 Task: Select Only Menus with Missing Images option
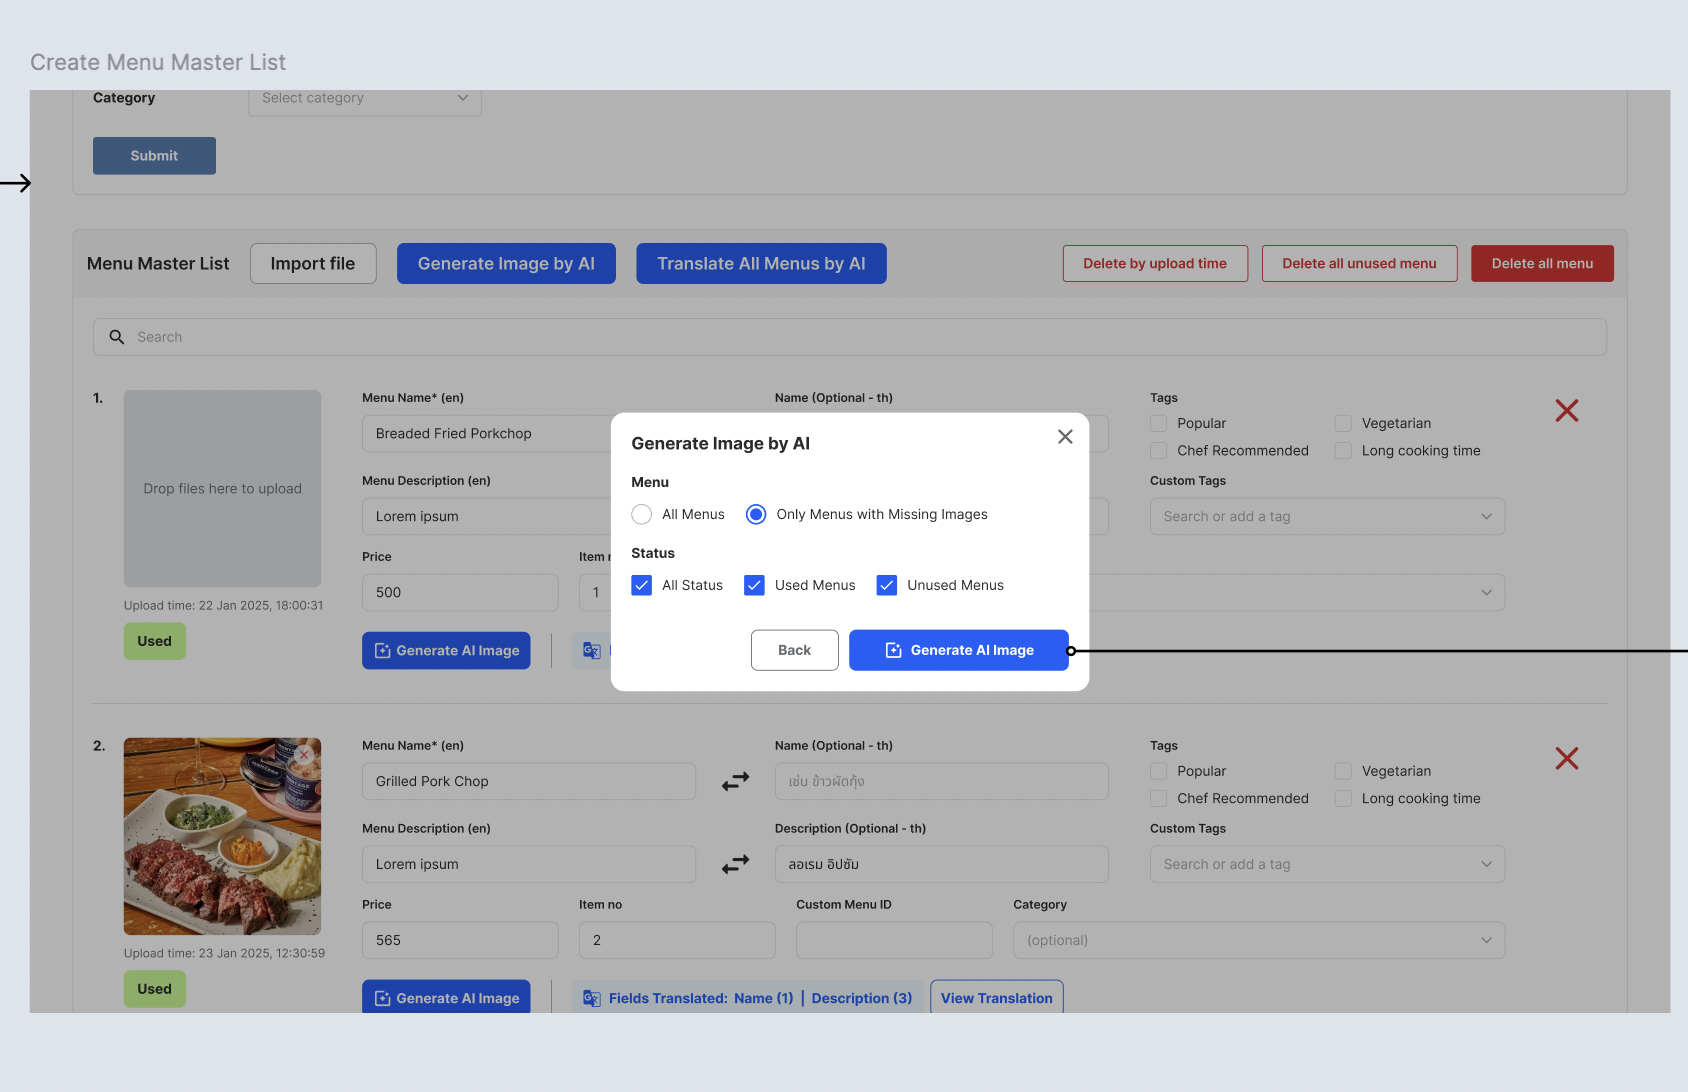(756, 515)
